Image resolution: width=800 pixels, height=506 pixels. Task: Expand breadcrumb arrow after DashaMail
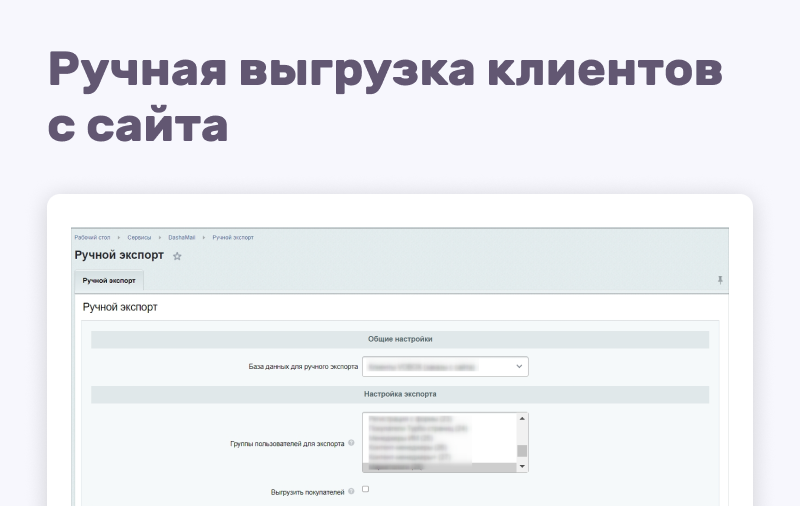[205, 238]
